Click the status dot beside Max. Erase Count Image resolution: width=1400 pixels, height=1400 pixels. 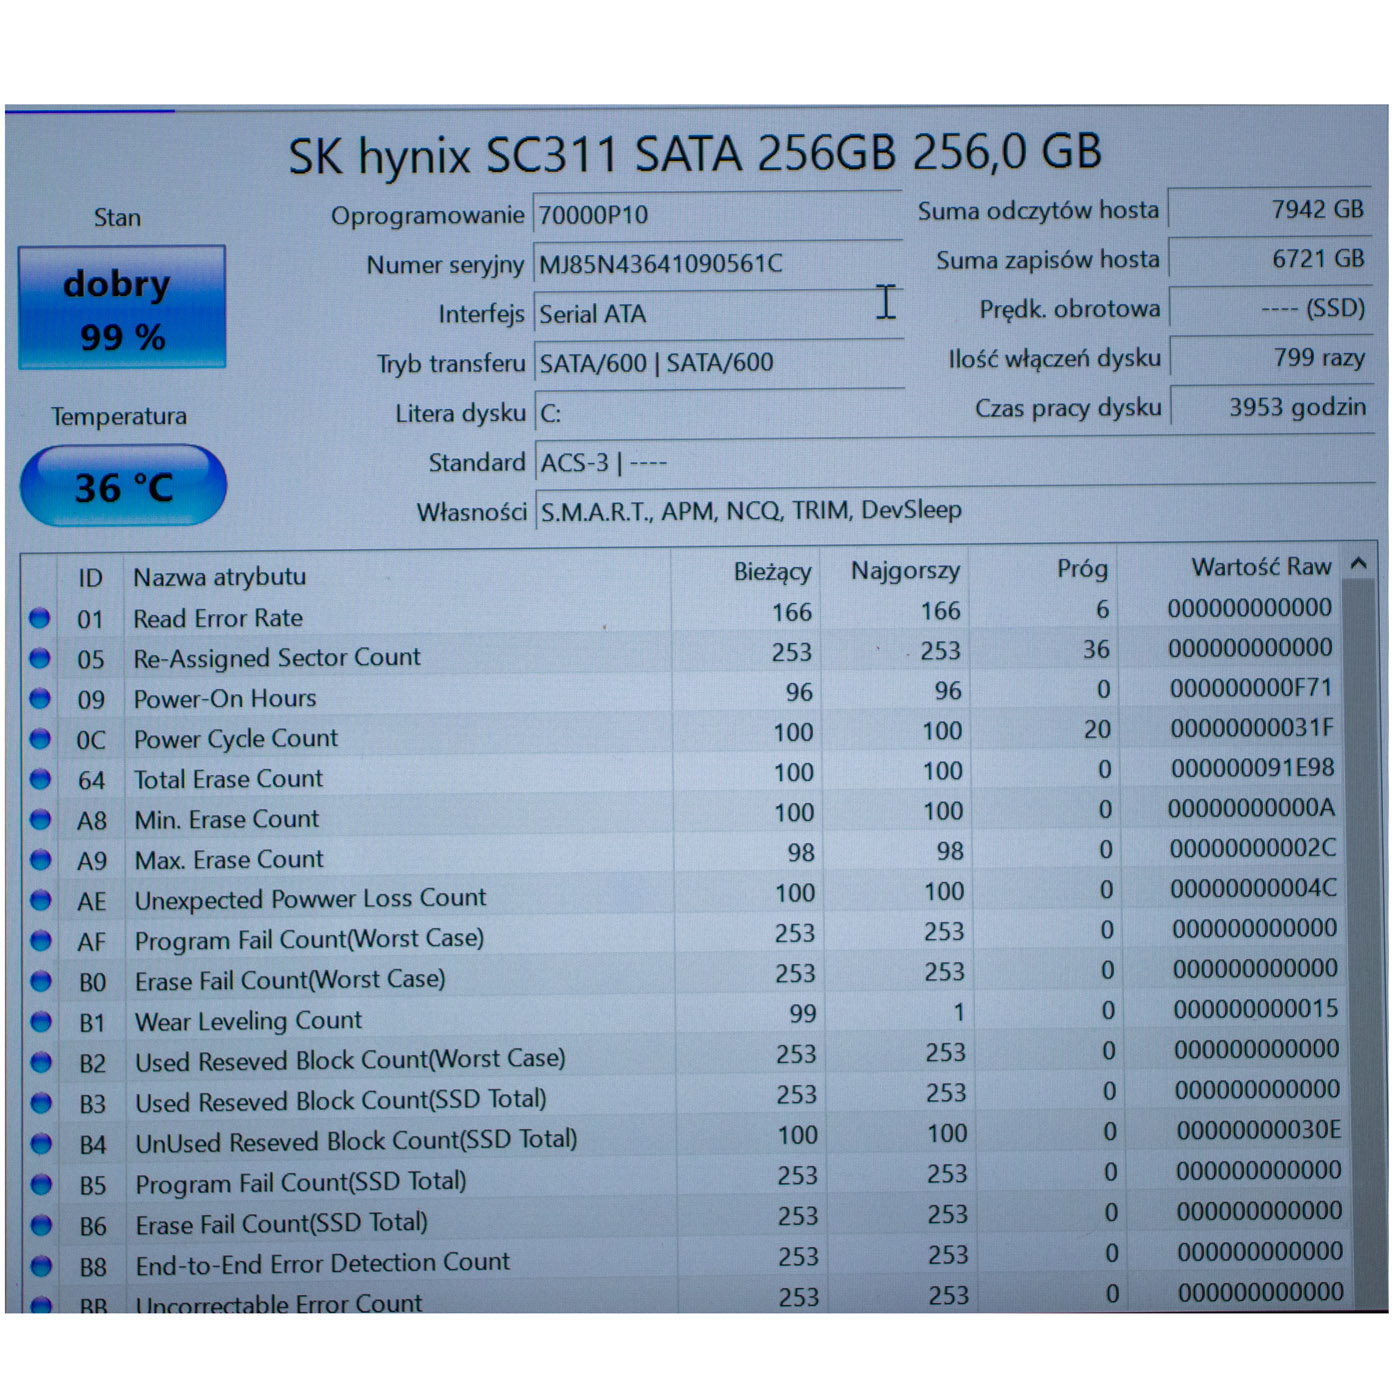[x=40, y=860]
